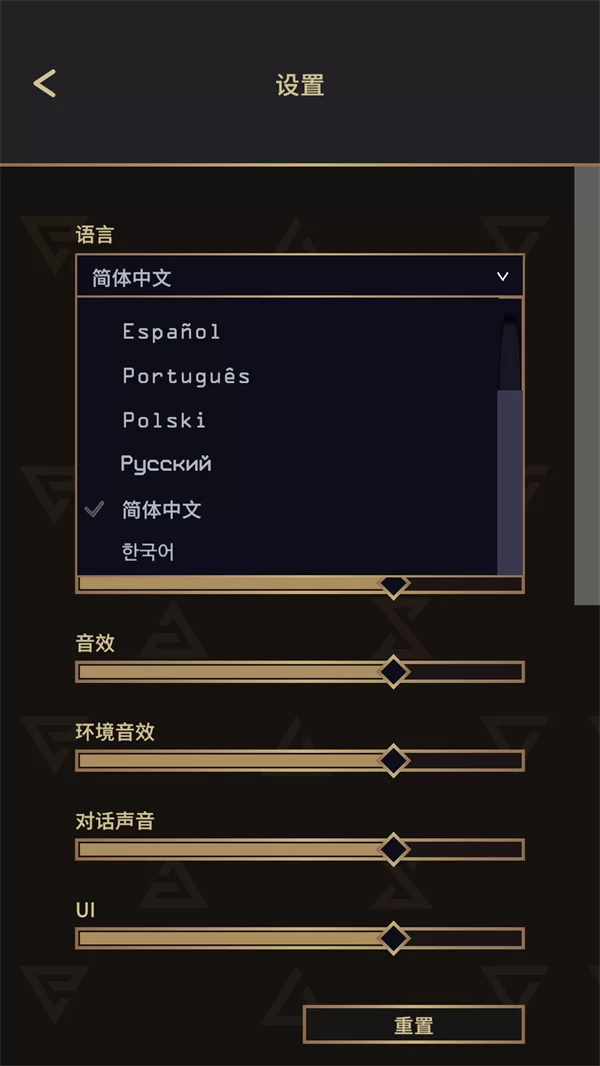Click the checkmark beside 简体中文

coord(95,510)
